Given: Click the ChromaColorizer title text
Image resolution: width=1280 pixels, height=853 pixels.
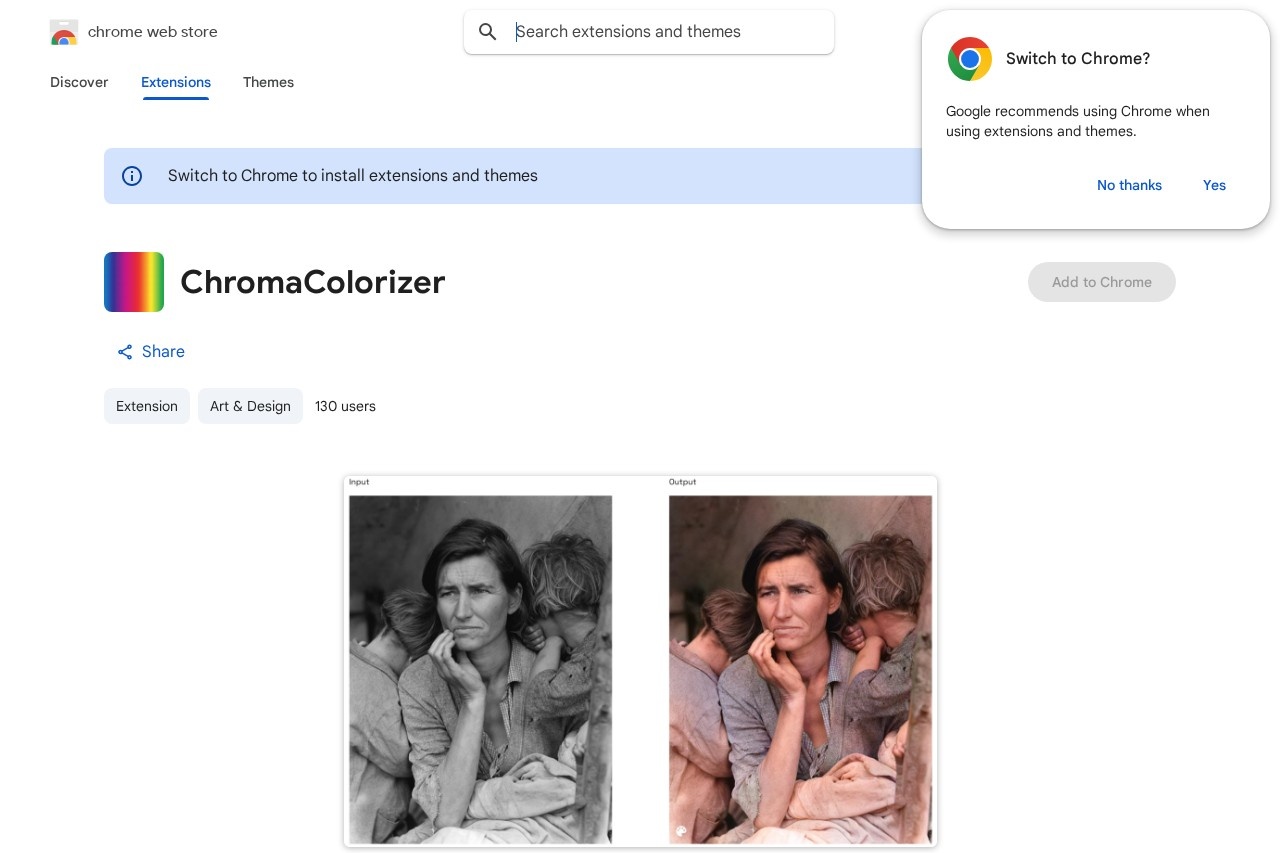Looking at the screenshot, I should pyautogui.click(x=313, y=282).
